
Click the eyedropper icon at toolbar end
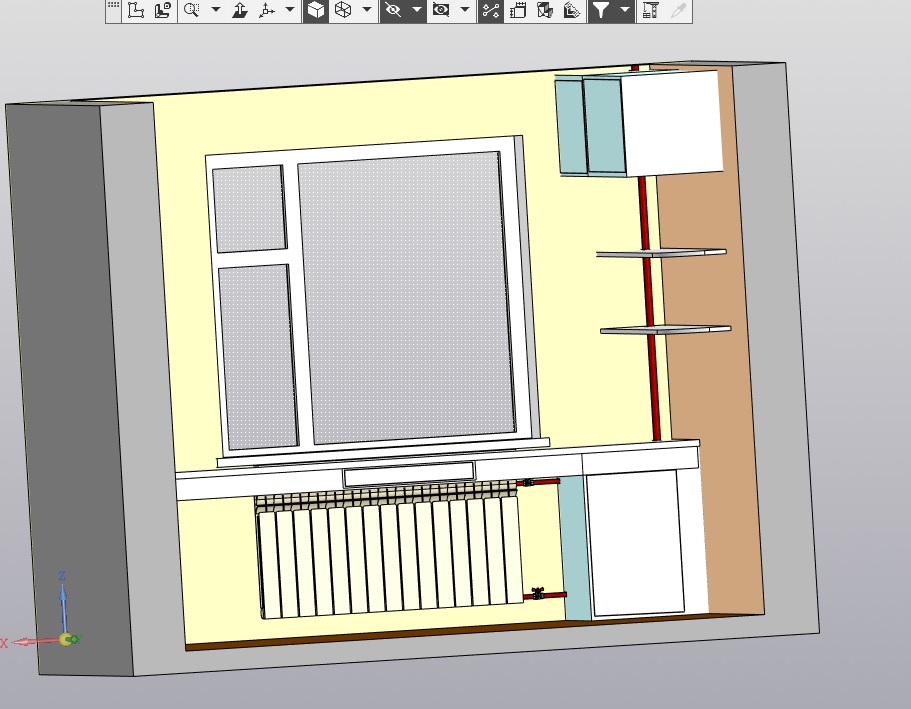click(678, 10)
